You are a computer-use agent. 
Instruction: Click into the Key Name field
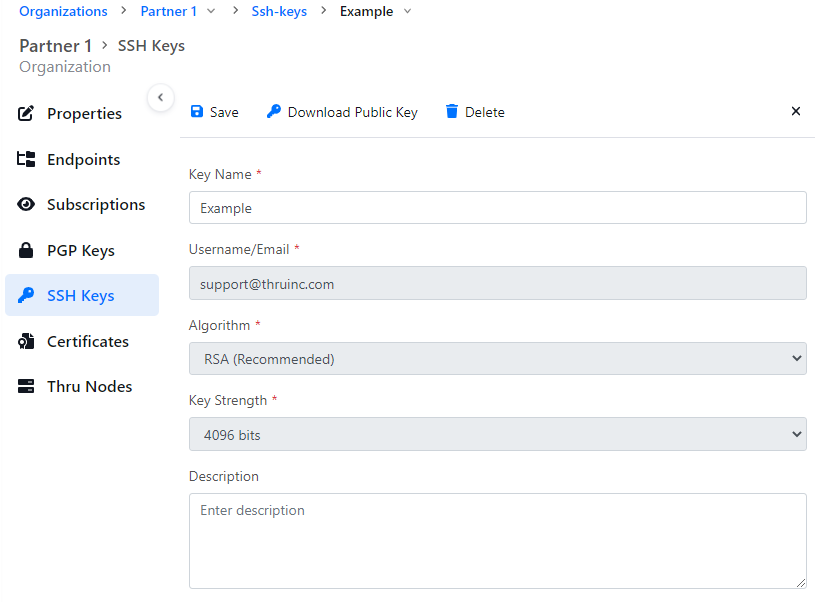(497, 208)
